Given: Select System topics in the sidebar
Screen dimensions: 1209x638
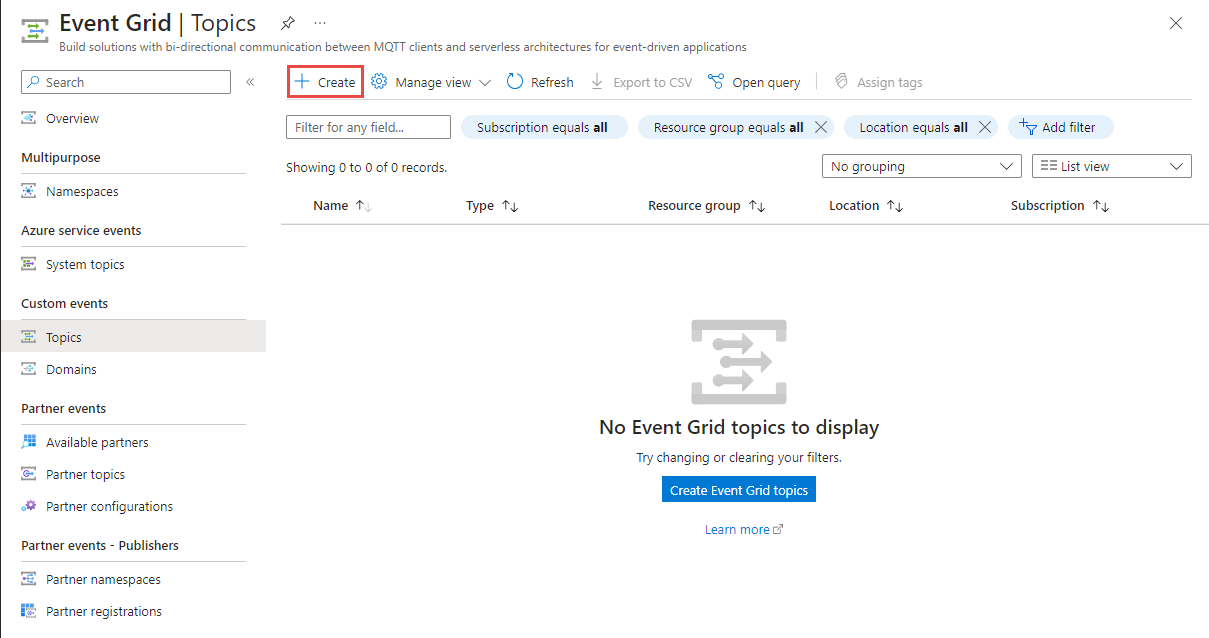Looking at the screenshot, I should pos(85,263).
